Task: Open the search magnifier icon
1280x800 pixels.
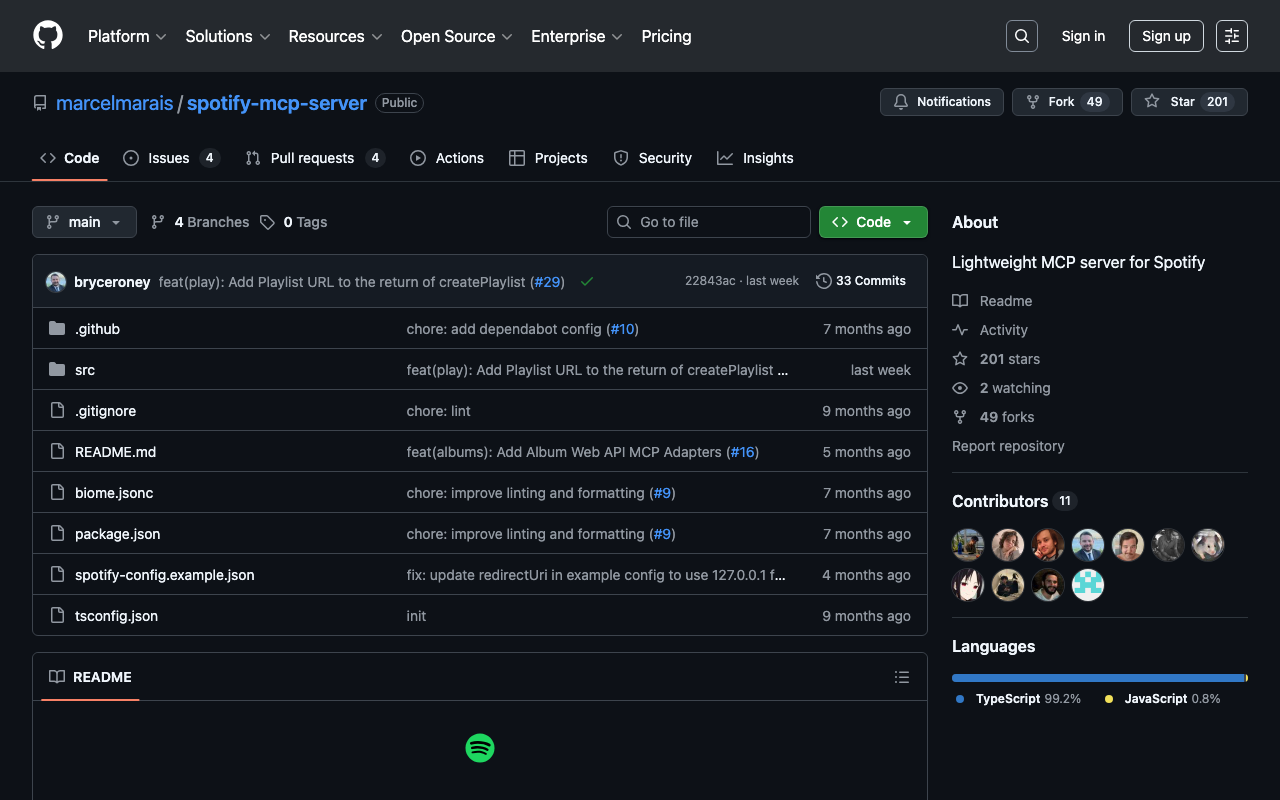Action: (1021, 36)
